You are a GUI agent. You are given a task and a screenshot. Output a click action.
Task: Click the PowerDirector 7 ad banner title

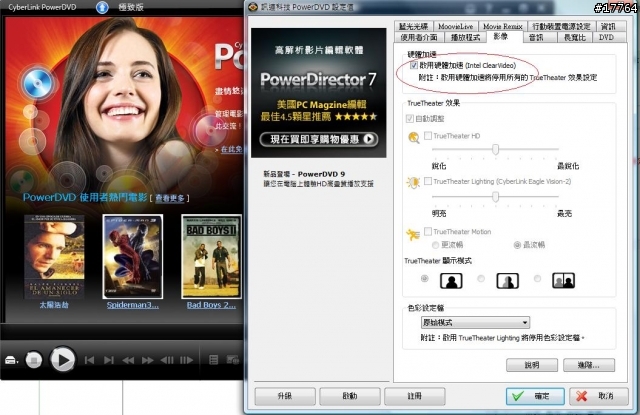click(x=318, y=79)
